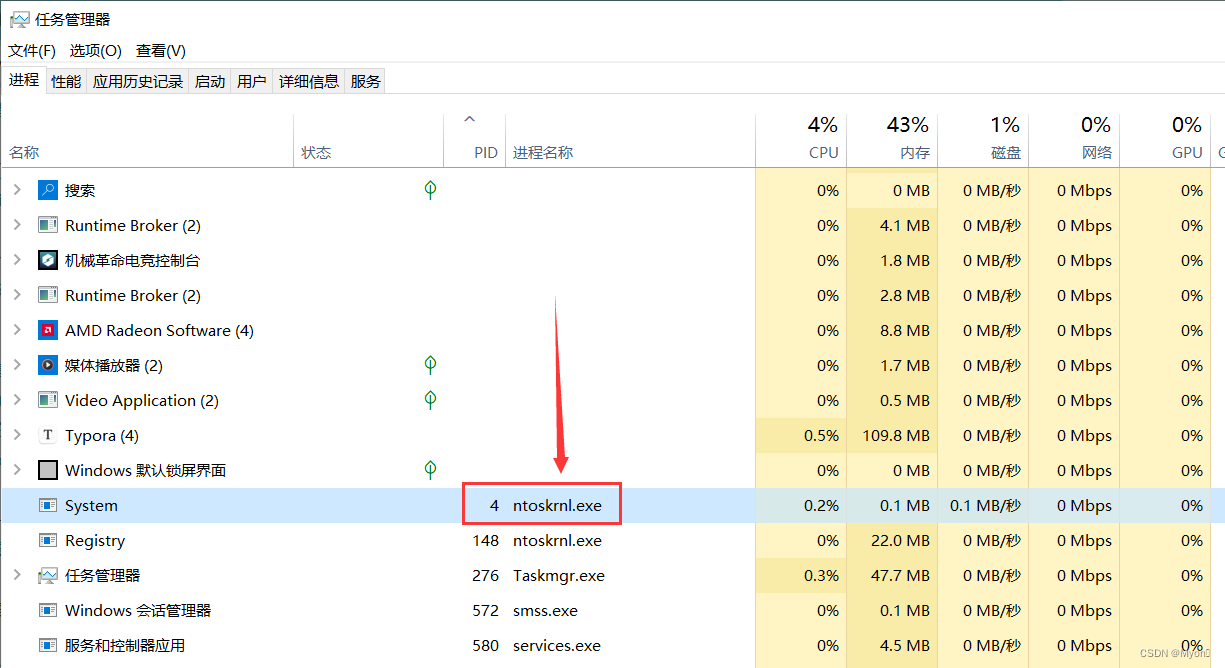The image size is (1225, 668).
Task: Click the Taskmgr icon on 任务管理器 row
Action: click(48, 575)
